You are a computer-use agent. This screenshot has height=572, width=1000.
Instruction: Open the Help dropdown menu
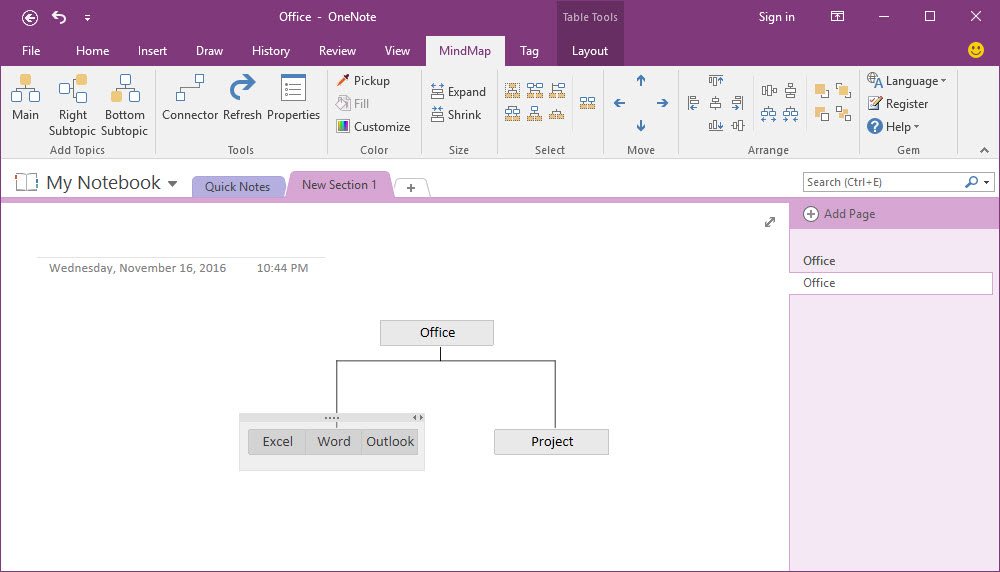pyautogui.click(x=893, y=126)
